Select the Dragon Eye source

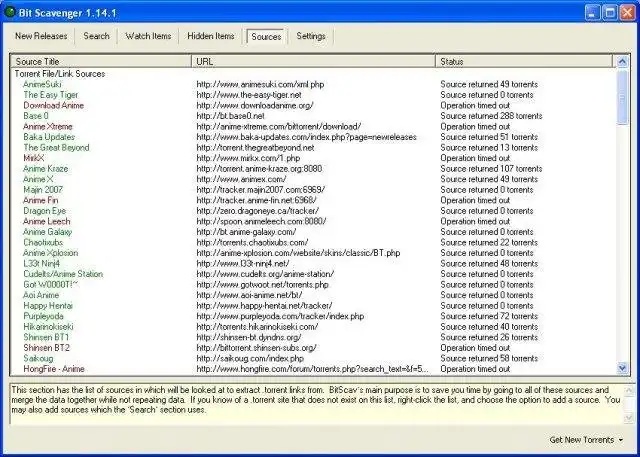[x=44, y=211]
